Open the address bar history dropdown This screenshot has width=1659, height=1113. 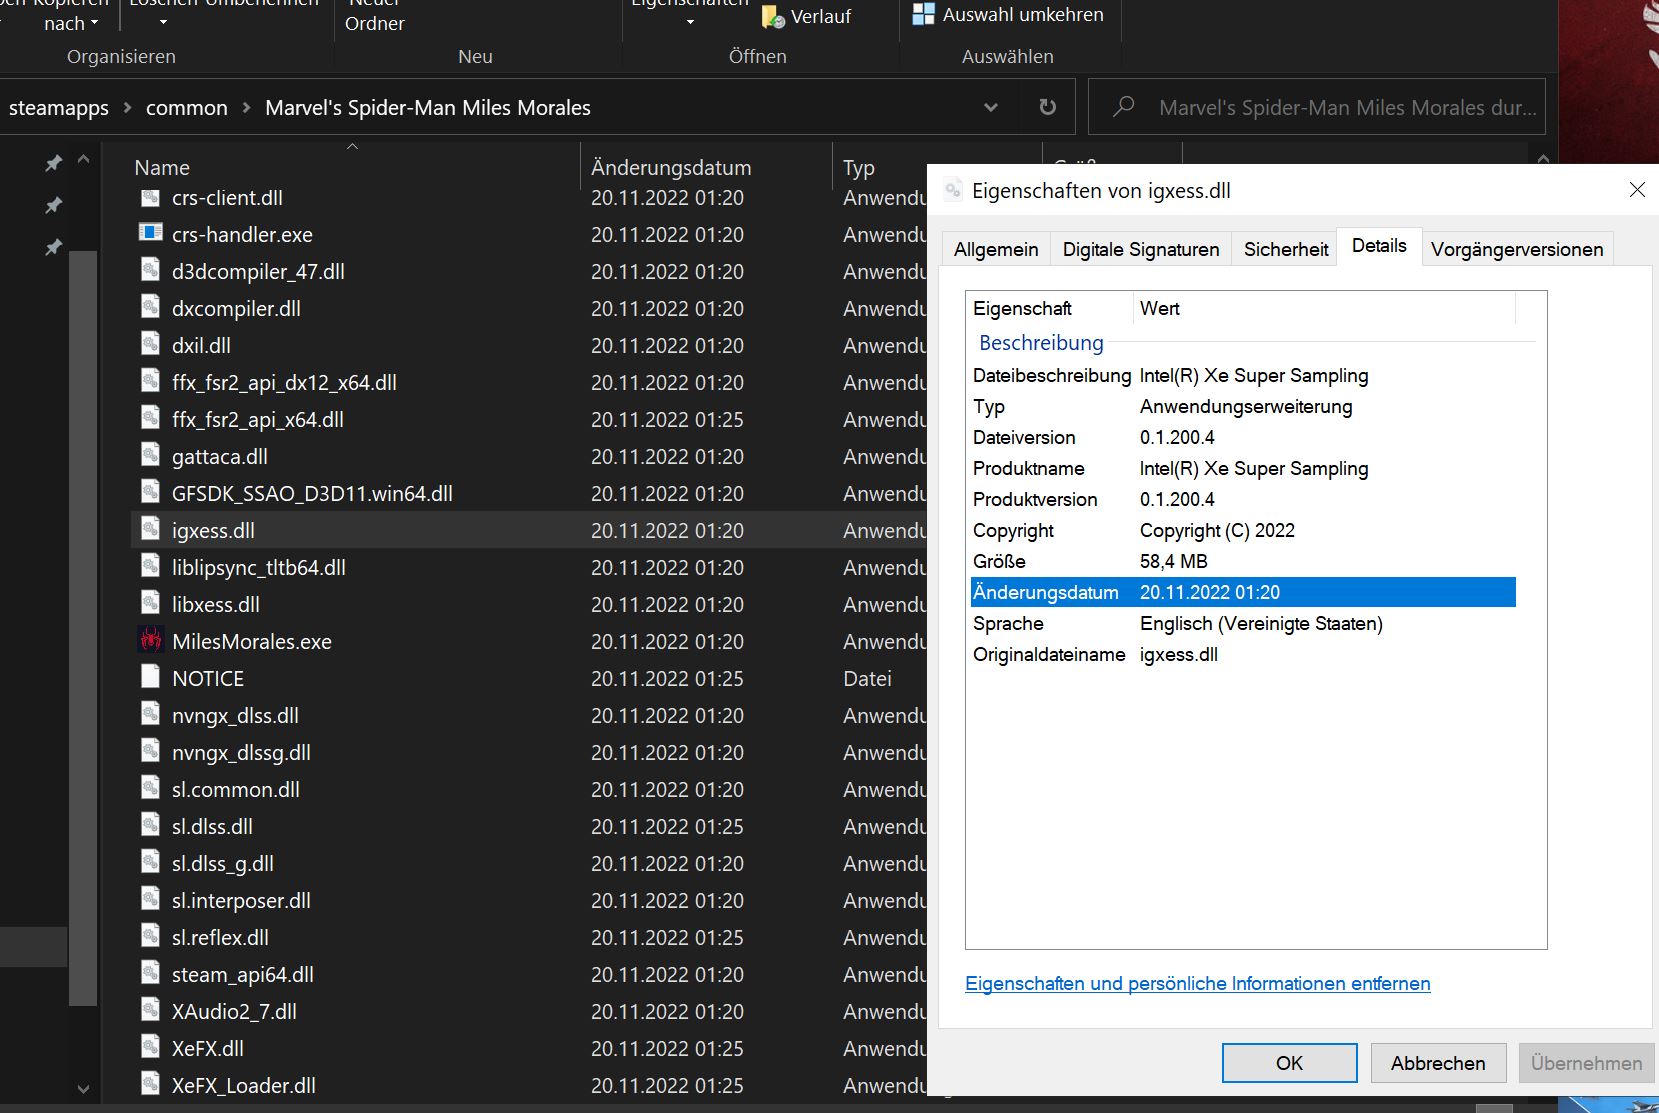pos(990,107)
